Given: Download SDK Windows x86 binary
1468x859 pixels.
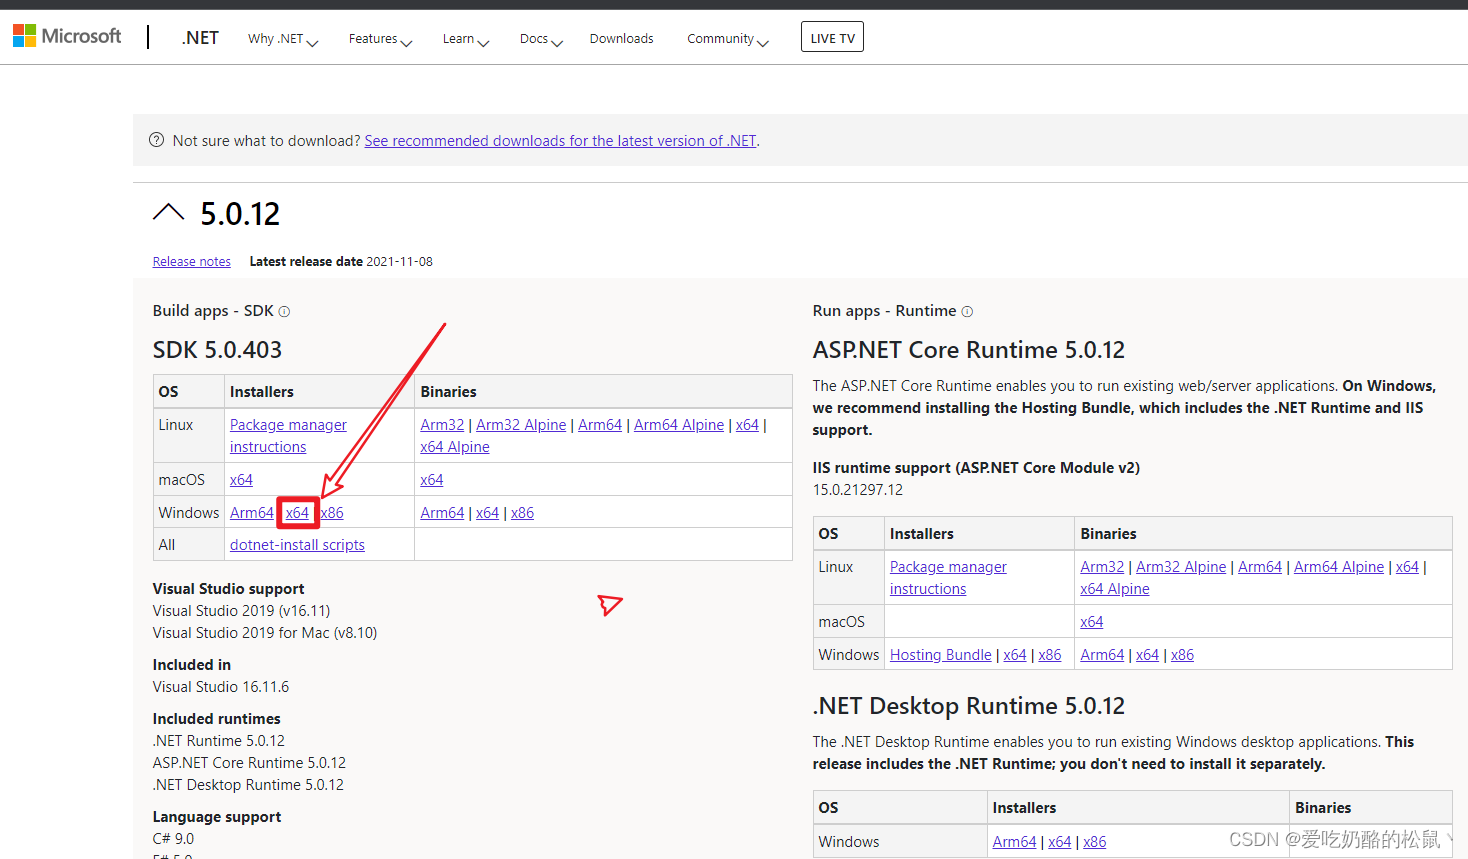Looking at the screenshot, I should click(x=522, y=513).
